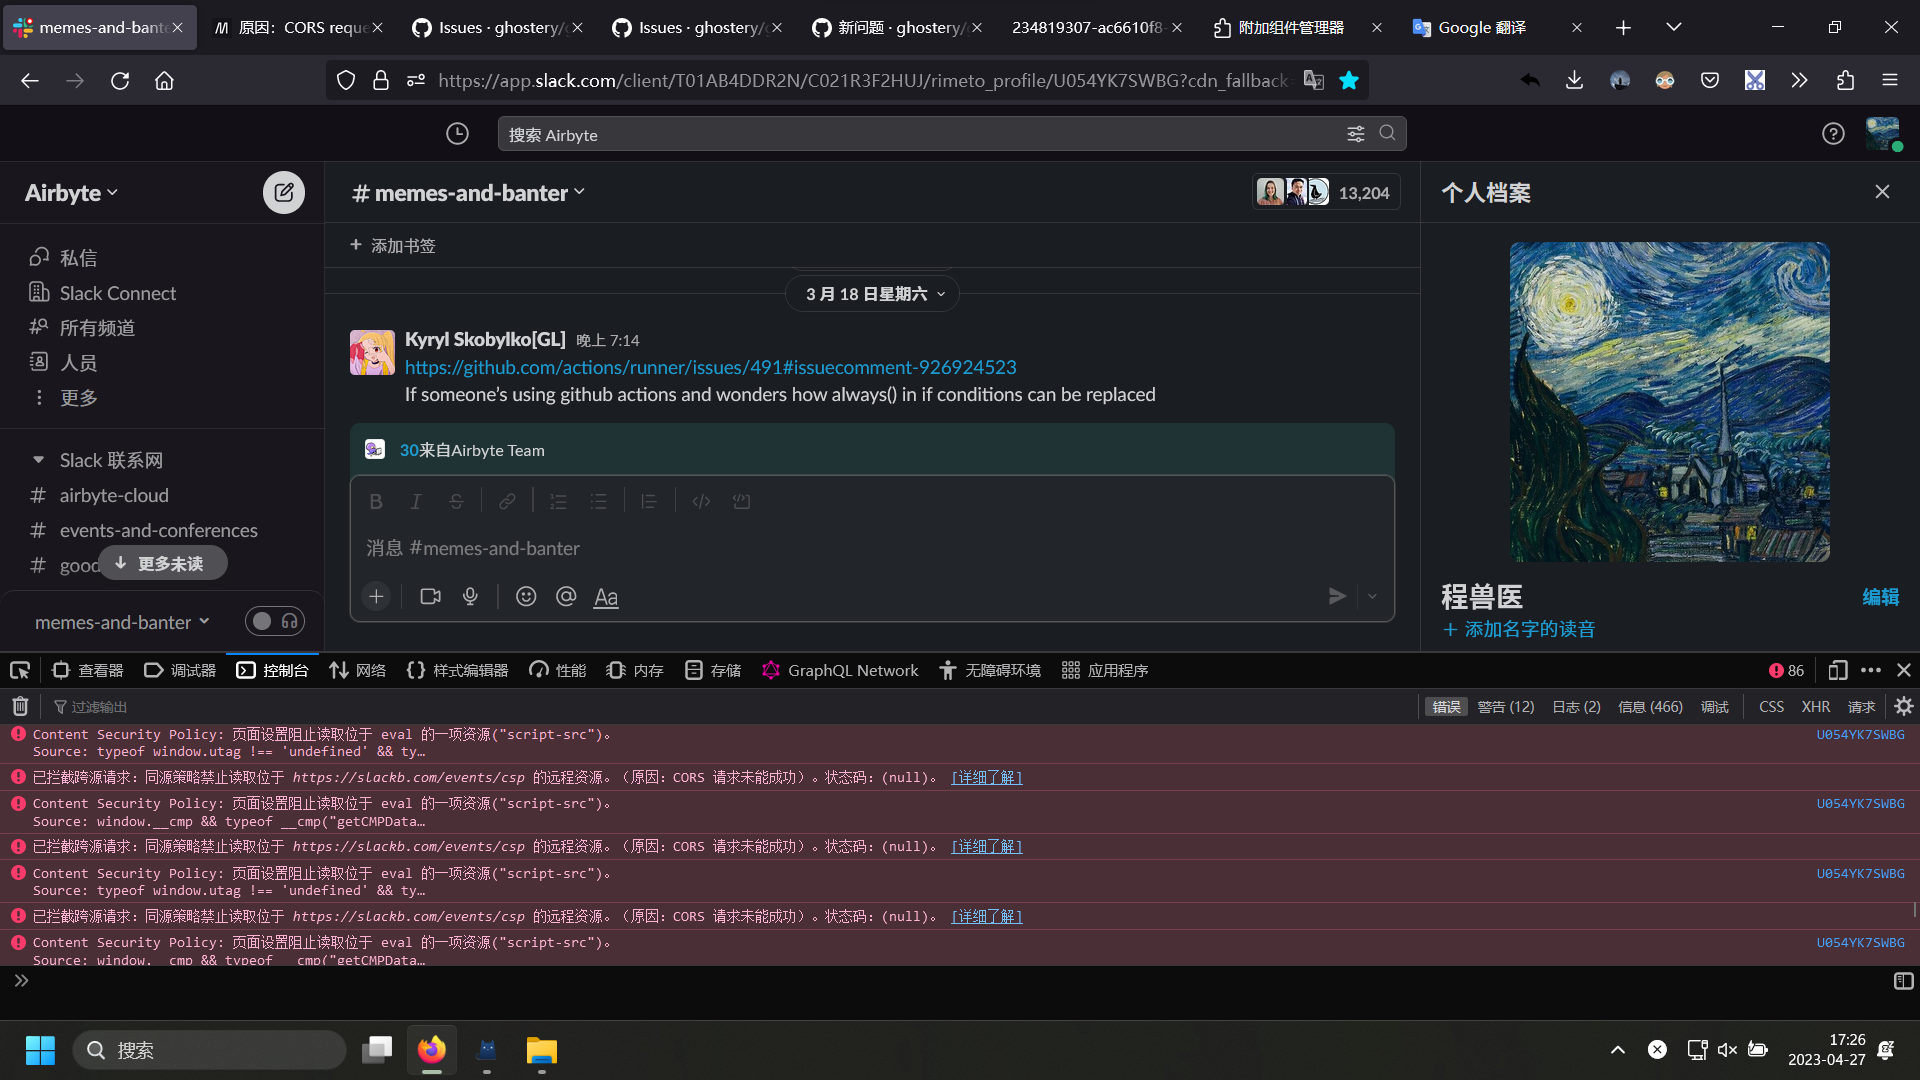Insert link icon in message composer
This screenshot has width=1920, height=1080.
coord(507,501)
